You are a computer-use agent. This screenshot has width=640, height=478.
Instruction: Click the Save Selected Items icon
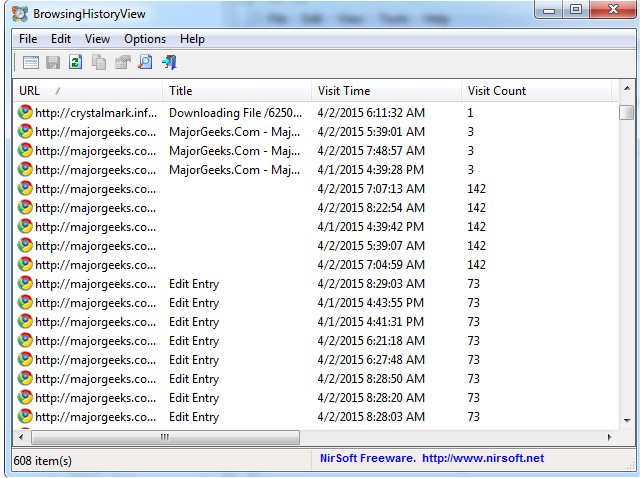pyautogui.click(x=53, y=63)
